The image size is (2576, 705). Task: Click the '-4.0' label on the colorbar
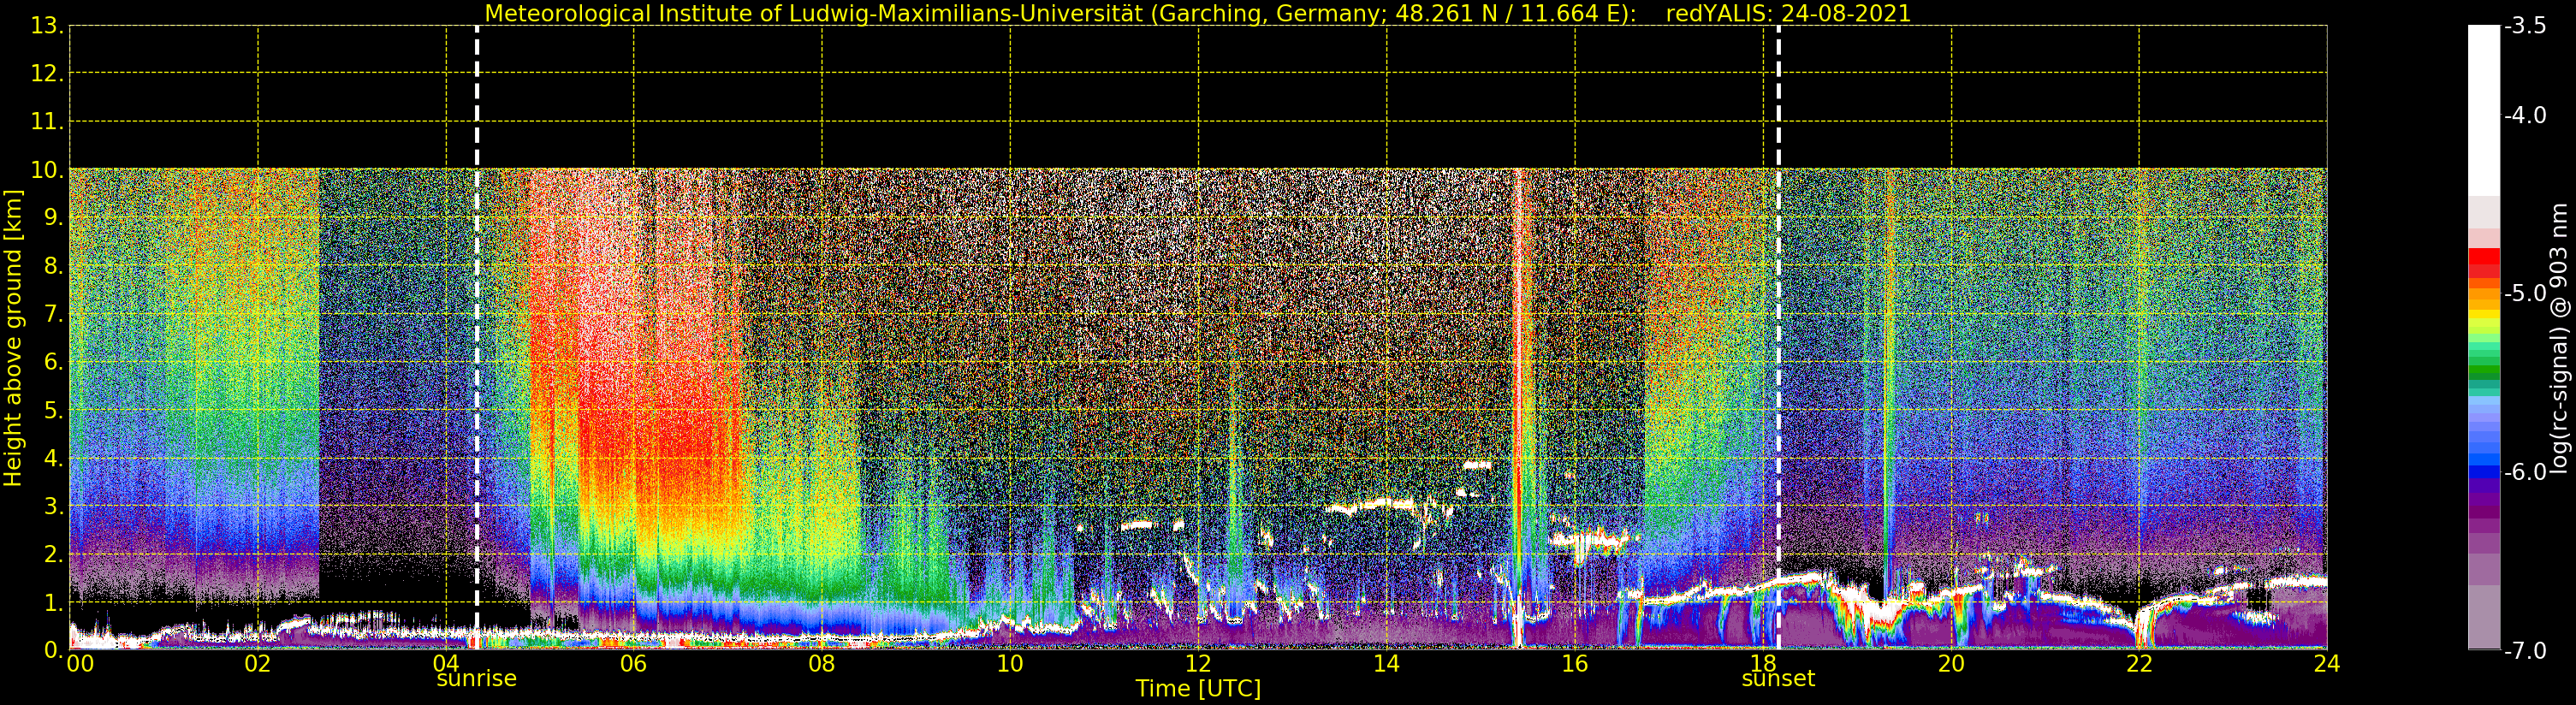(2525, 115)
